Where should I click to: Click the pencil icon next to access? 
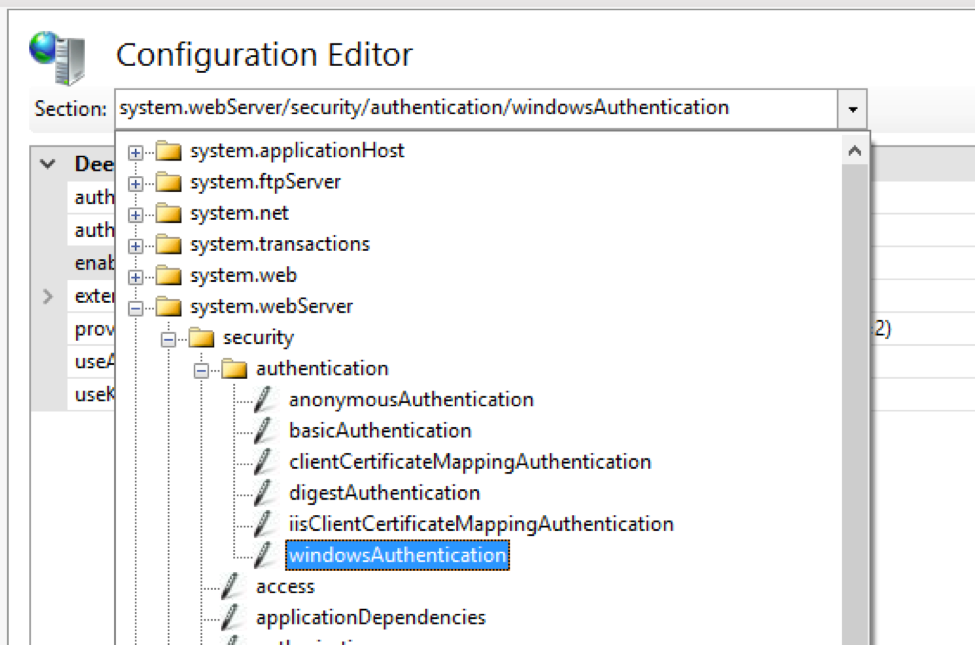(x=232, y=586)
